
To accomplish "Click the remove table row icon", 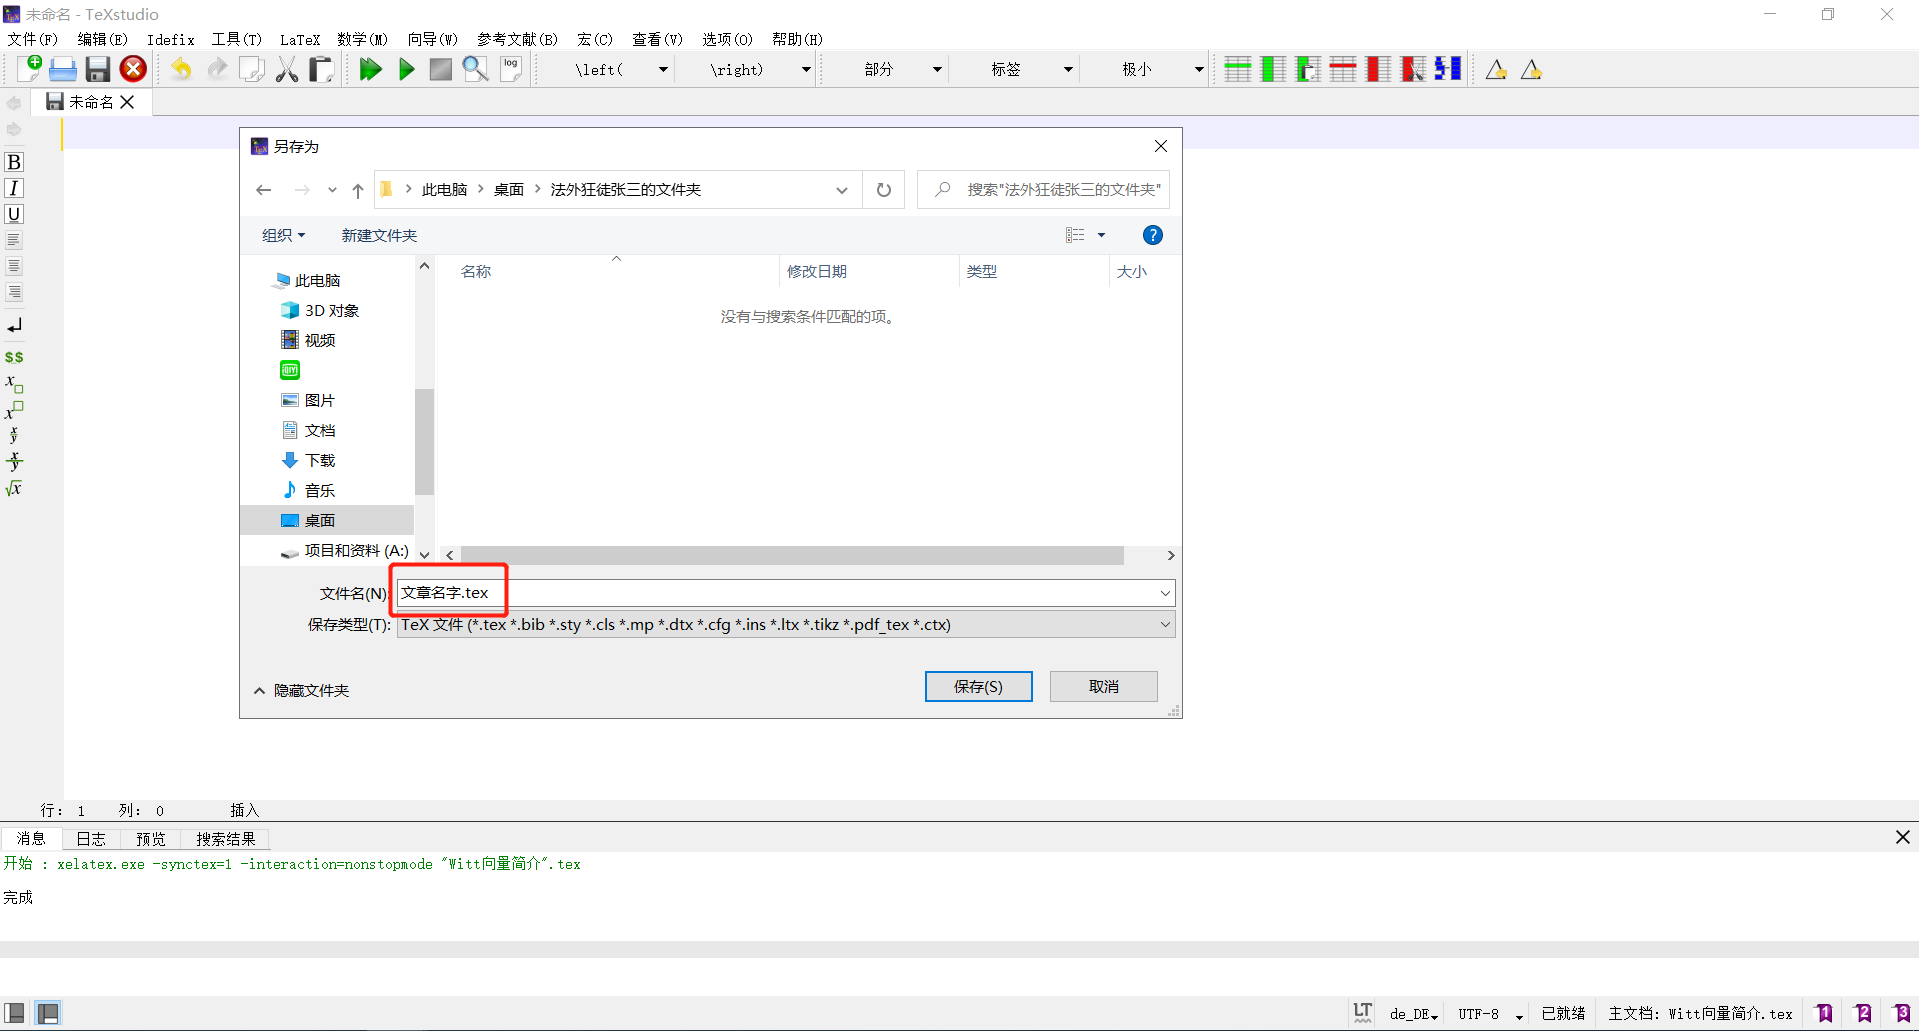I will click(1343, 69).
